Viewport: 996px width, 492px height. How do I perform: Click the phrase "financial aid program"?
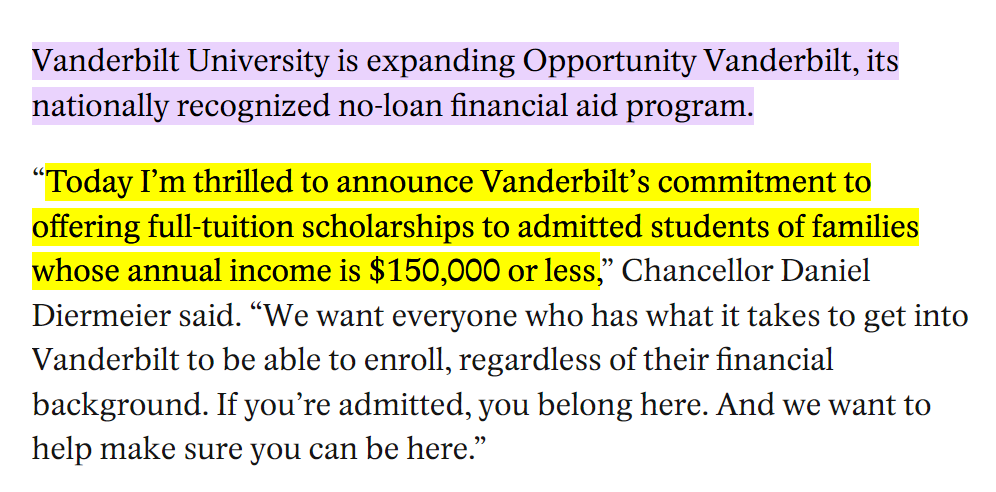point(598,107)
